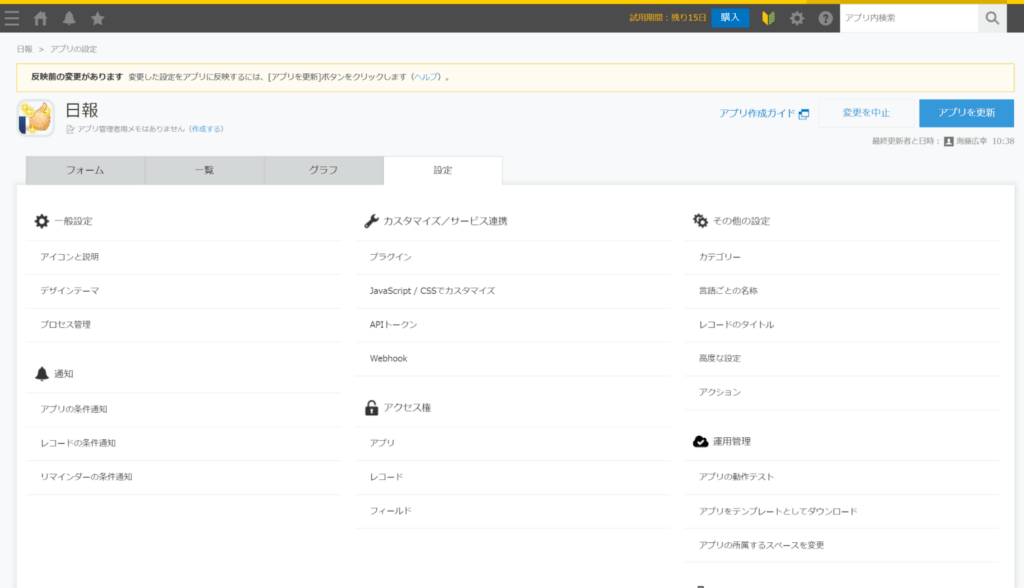
Task: Open notifications via the bell icon
Action: [x=67, y=16]
